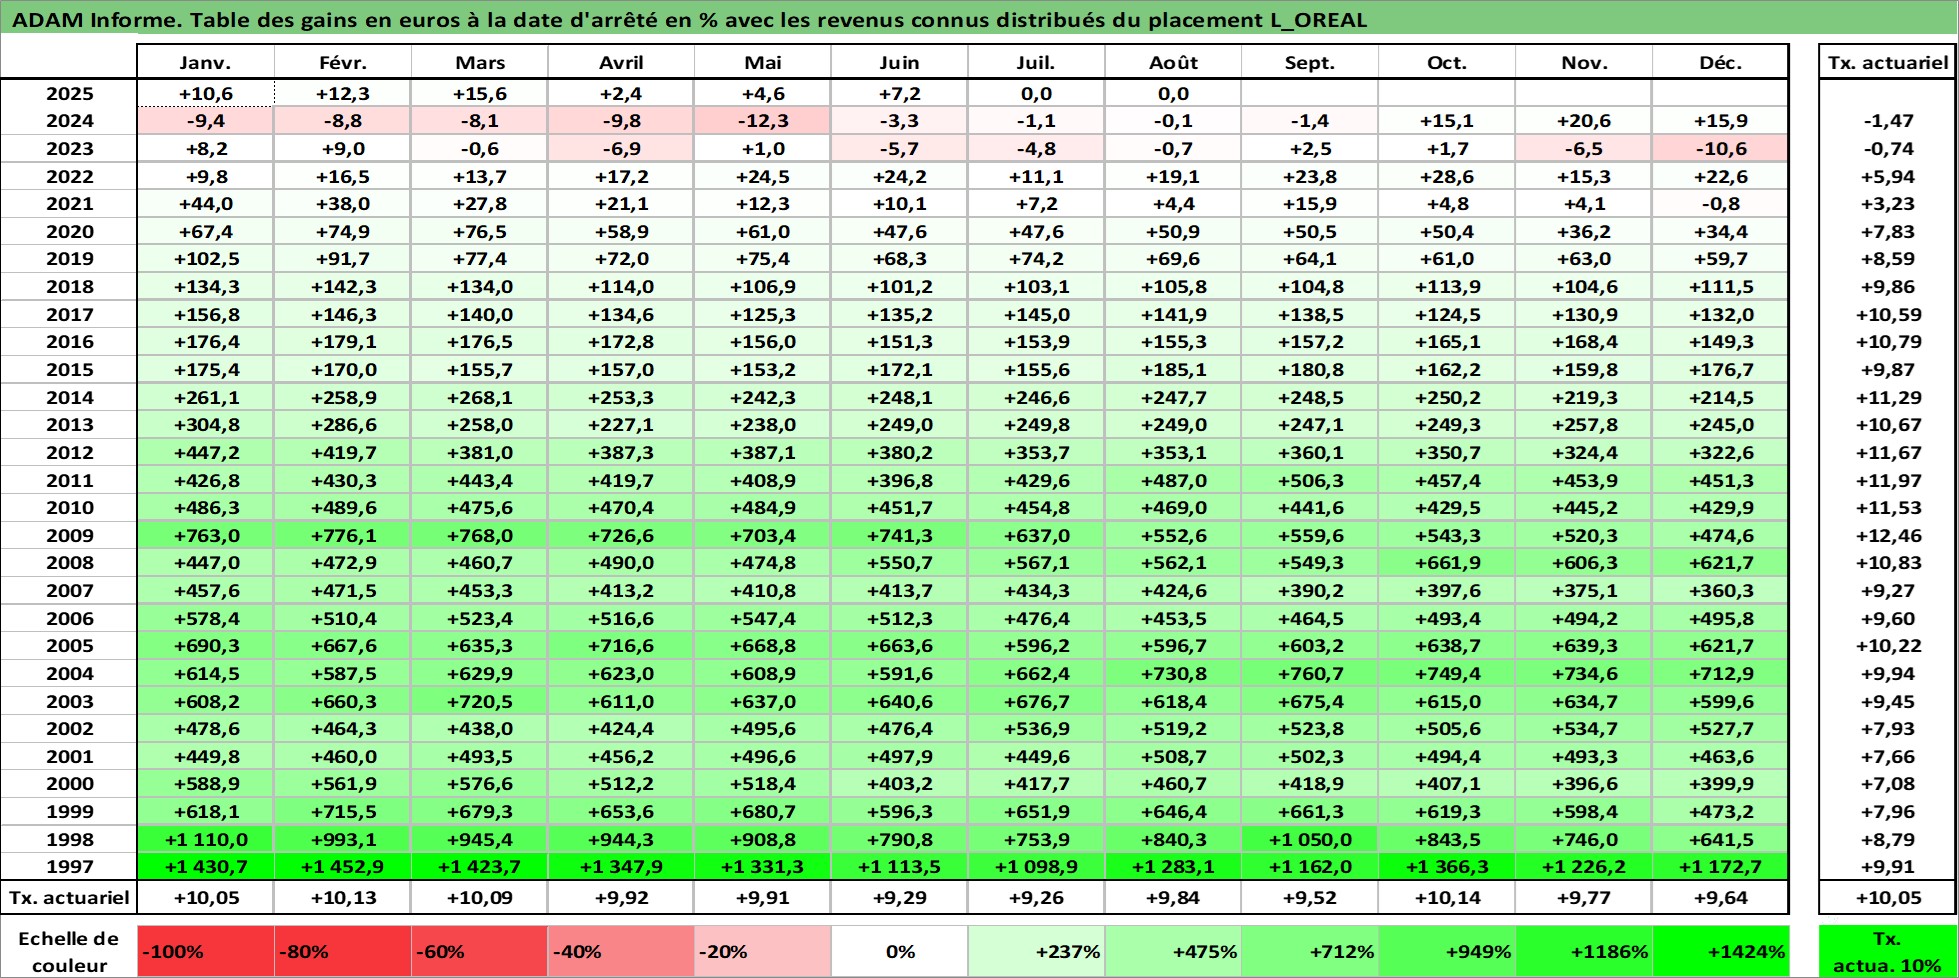Select the Janv. 2025 cell +10,6

205,94
